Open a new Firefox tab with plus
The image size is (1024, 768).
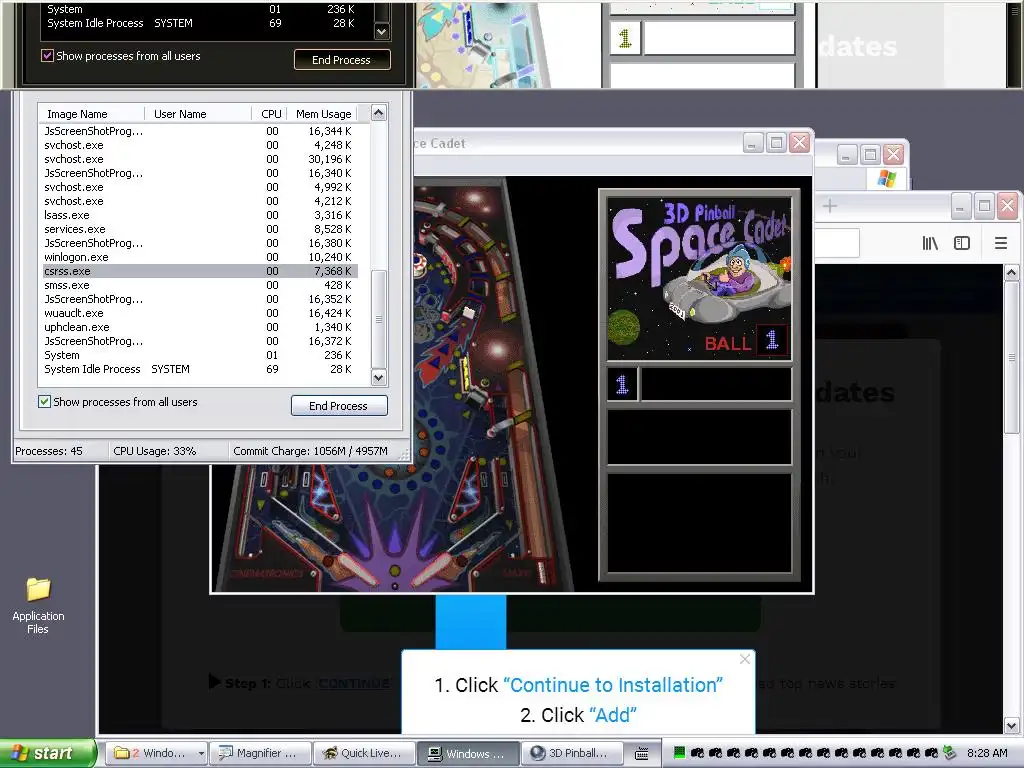(830, 206)
